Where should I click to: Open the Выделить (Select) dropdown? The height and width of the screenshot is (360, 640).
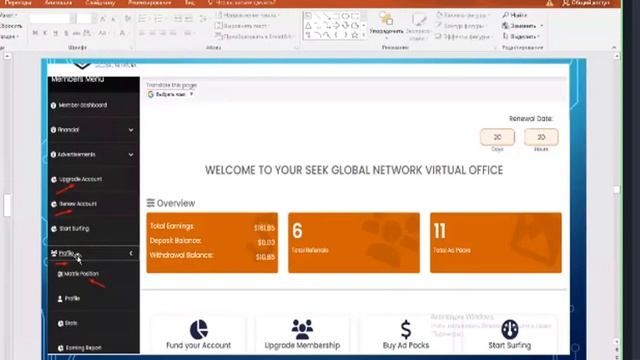click(521, 36)
